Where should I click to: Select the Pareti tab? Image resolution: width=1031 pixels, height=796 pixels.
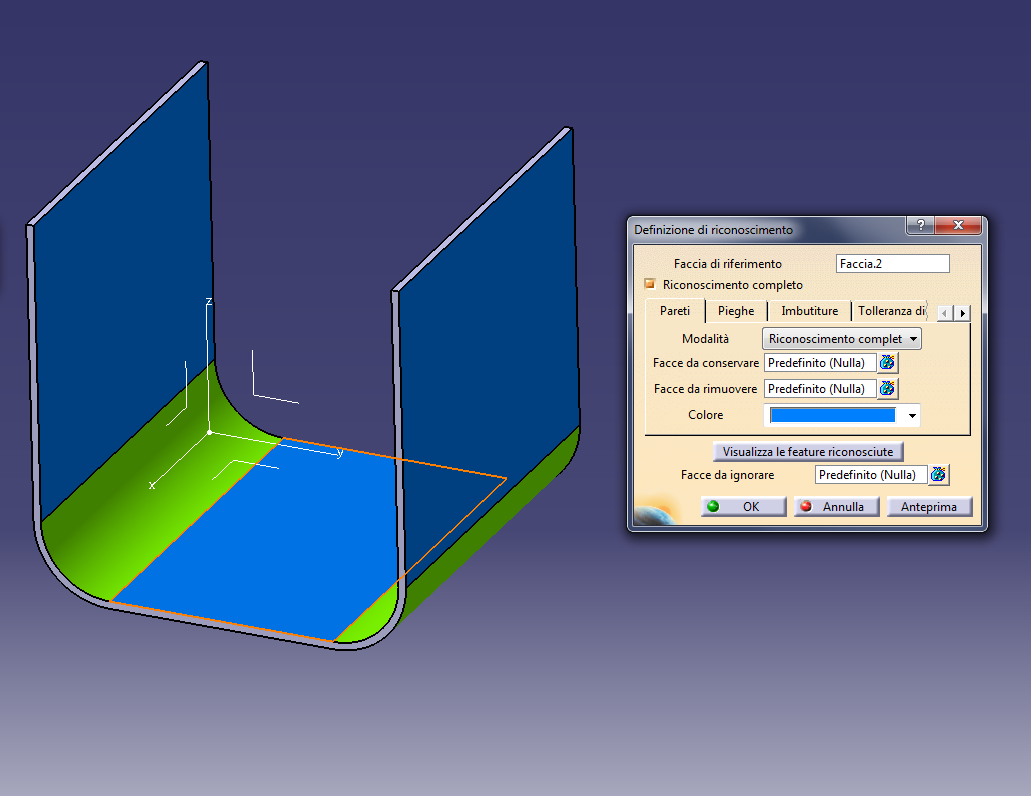click(x=674, y=311)
